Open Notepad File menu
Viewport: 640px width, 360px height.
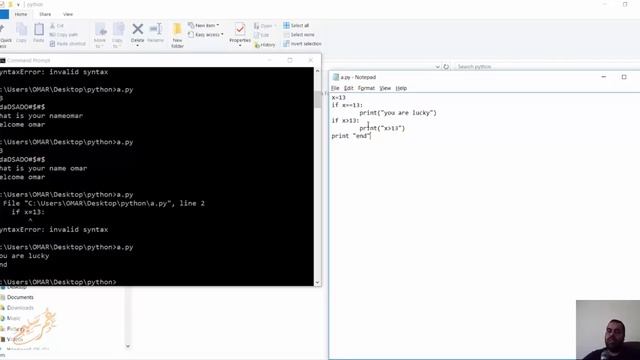tap(335, 88)
